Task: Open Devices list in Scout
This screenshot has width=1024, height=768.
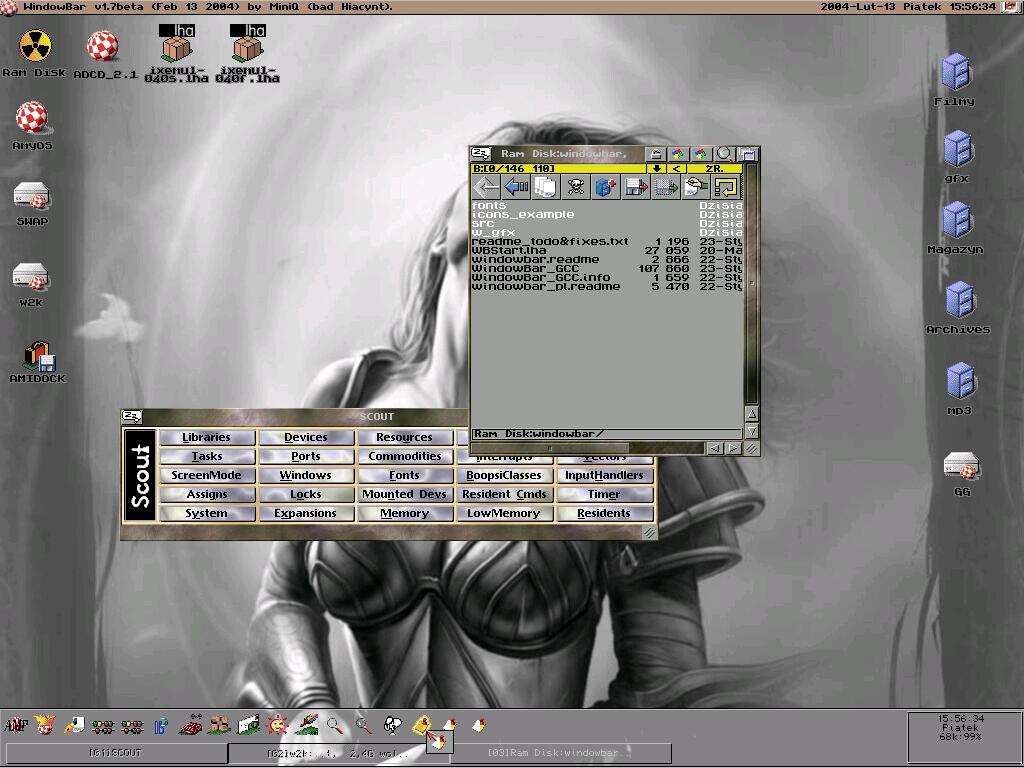Action: coord(306,438)
